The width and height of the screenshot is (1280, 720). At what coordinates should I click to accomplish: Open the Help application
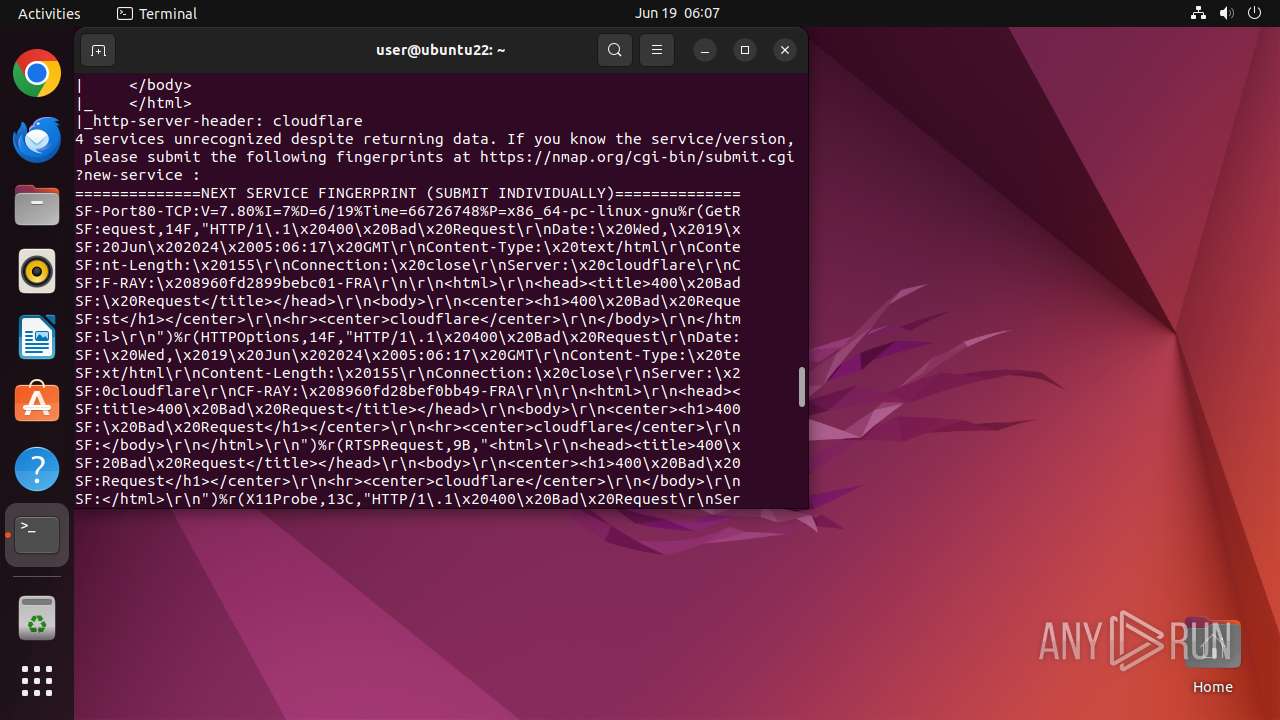(x=37, y=469)
